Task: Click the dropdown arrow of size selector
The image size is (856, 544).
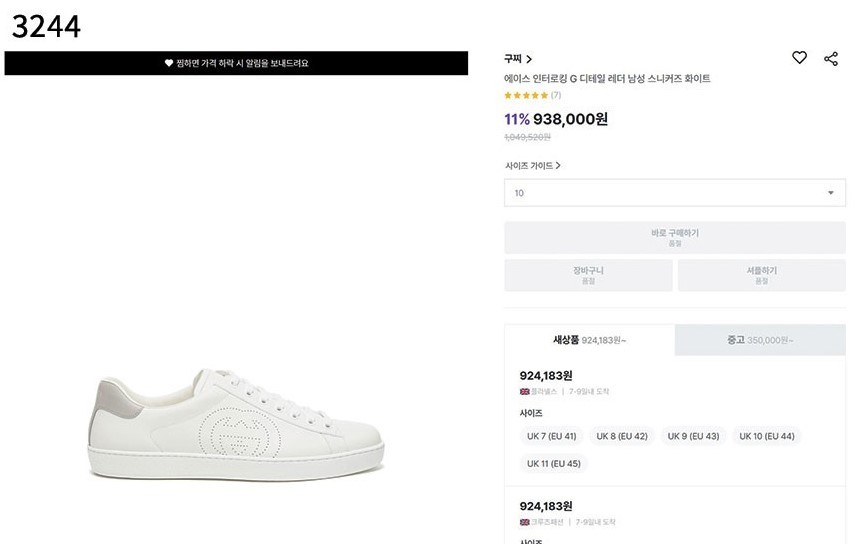Action: pos(831,193)
